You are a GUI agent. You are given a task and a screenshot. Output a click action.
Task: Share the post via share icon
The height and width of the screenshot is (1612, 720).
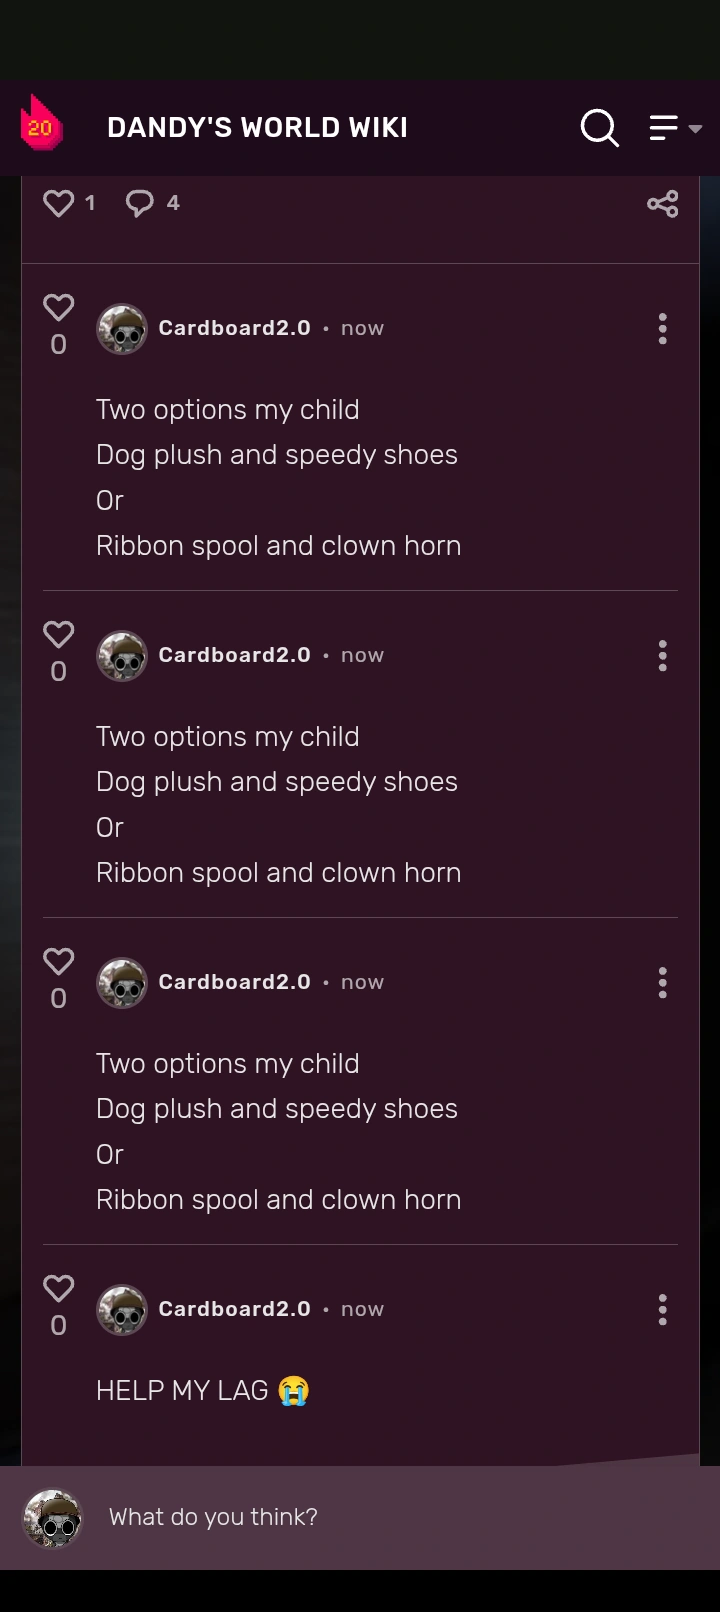click(662, 204)
